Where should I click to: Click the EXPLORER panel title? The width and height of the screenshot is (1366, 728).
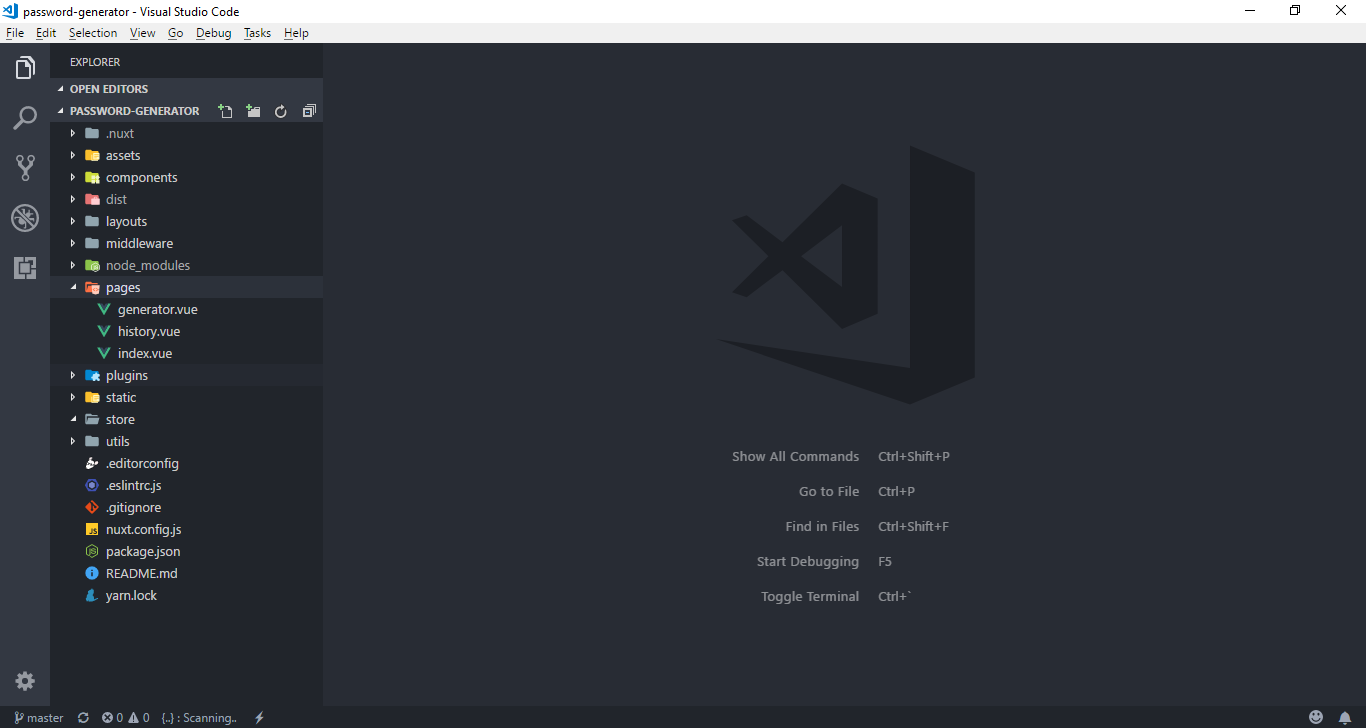pos(95,62)
